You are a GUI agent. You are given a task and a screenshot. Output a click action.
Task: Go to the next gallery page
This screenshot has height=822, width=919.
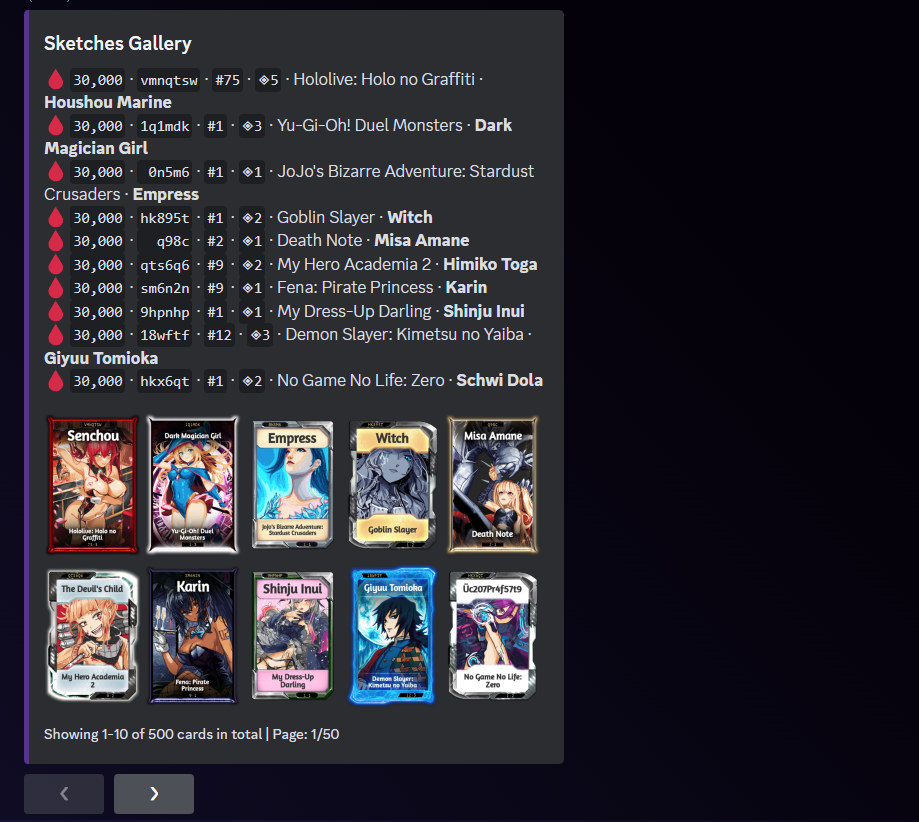coord(154,793)
